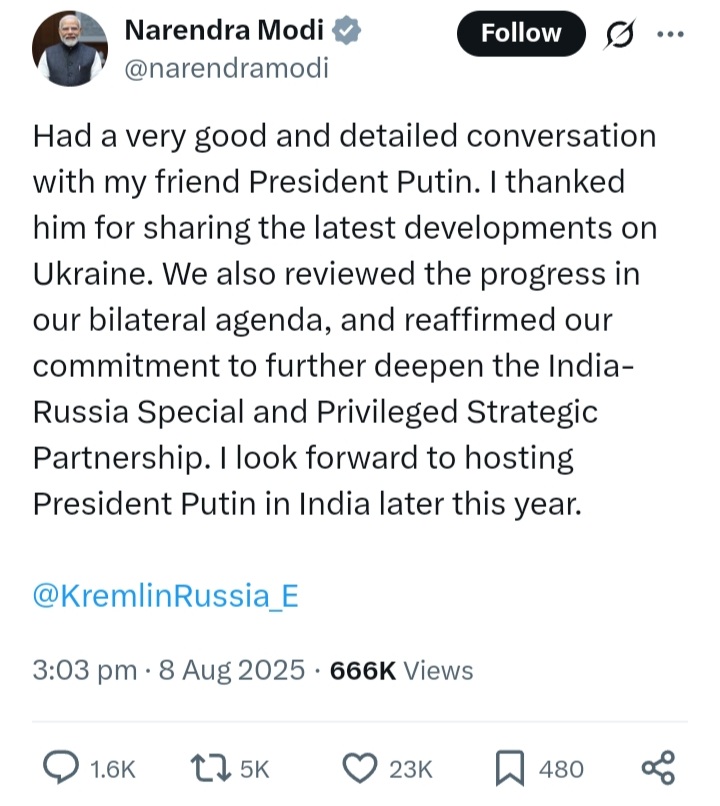Click the 23K likes count
Screen dimensions: 720x806
point(411,770)
